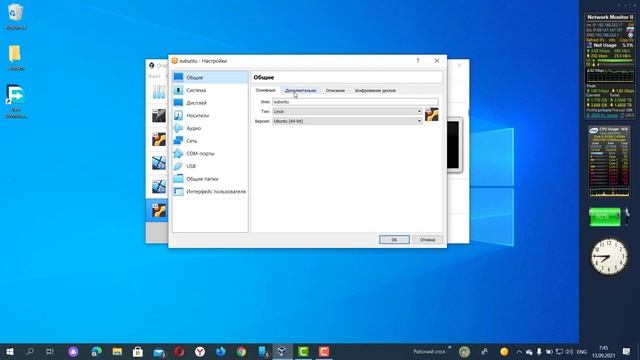Open File Explorer from the taskbar

coord(117,351)
